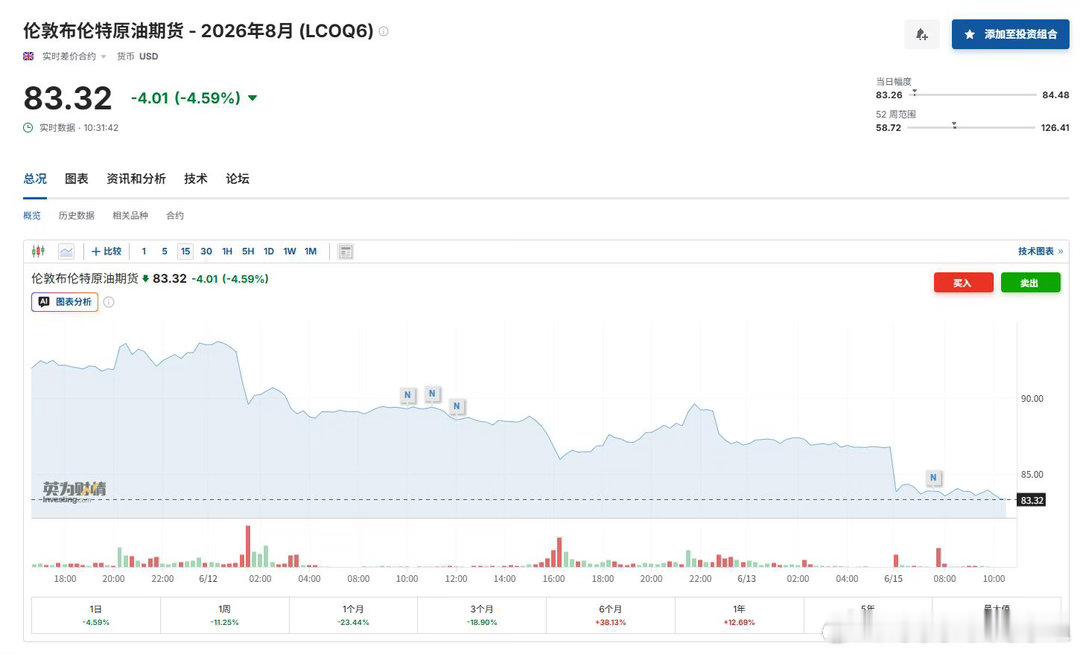Click info icon beside 图表分析
1080x654 pixels.
[109, 302]
